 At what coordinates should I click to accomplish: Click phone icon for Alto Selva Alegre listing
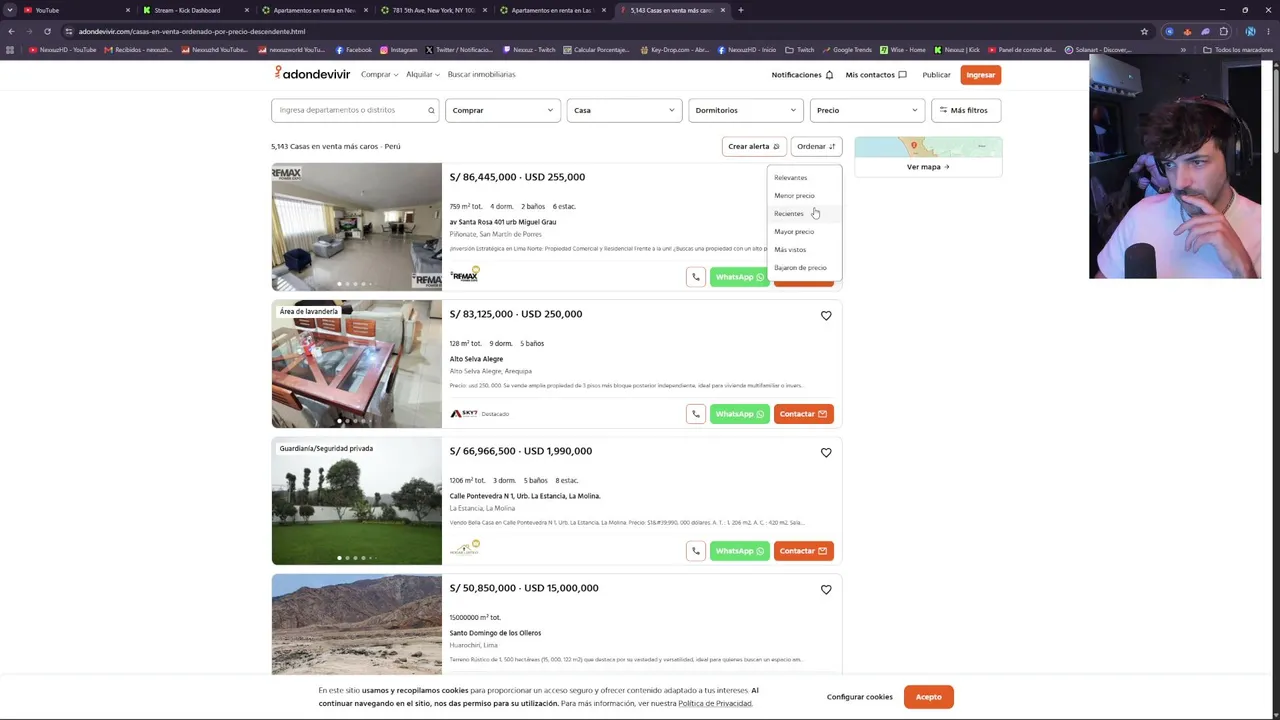click(696, 414)
